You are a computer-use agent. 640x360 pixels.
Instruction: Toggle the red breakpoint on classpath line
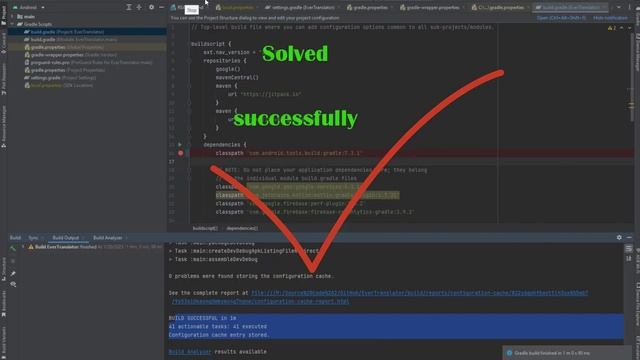[x=180, y=153]
